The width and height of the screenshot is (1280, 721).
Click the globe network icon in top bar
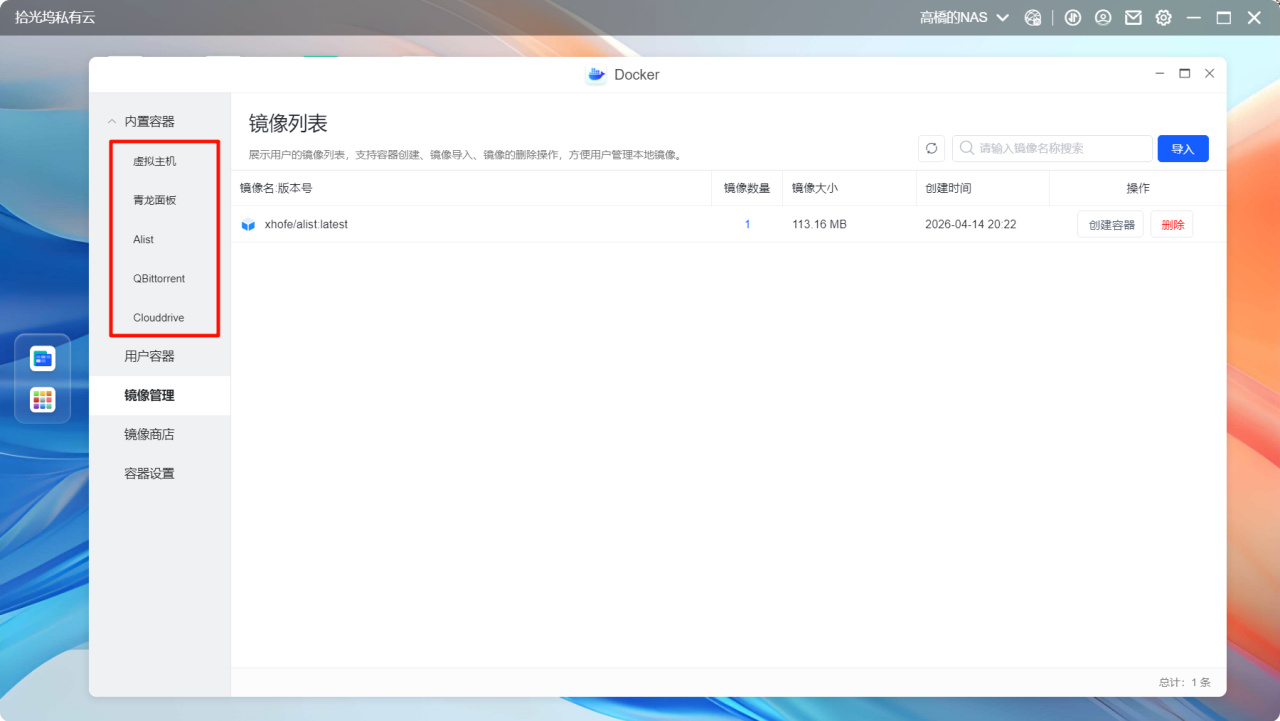[x=1033, y=18]
